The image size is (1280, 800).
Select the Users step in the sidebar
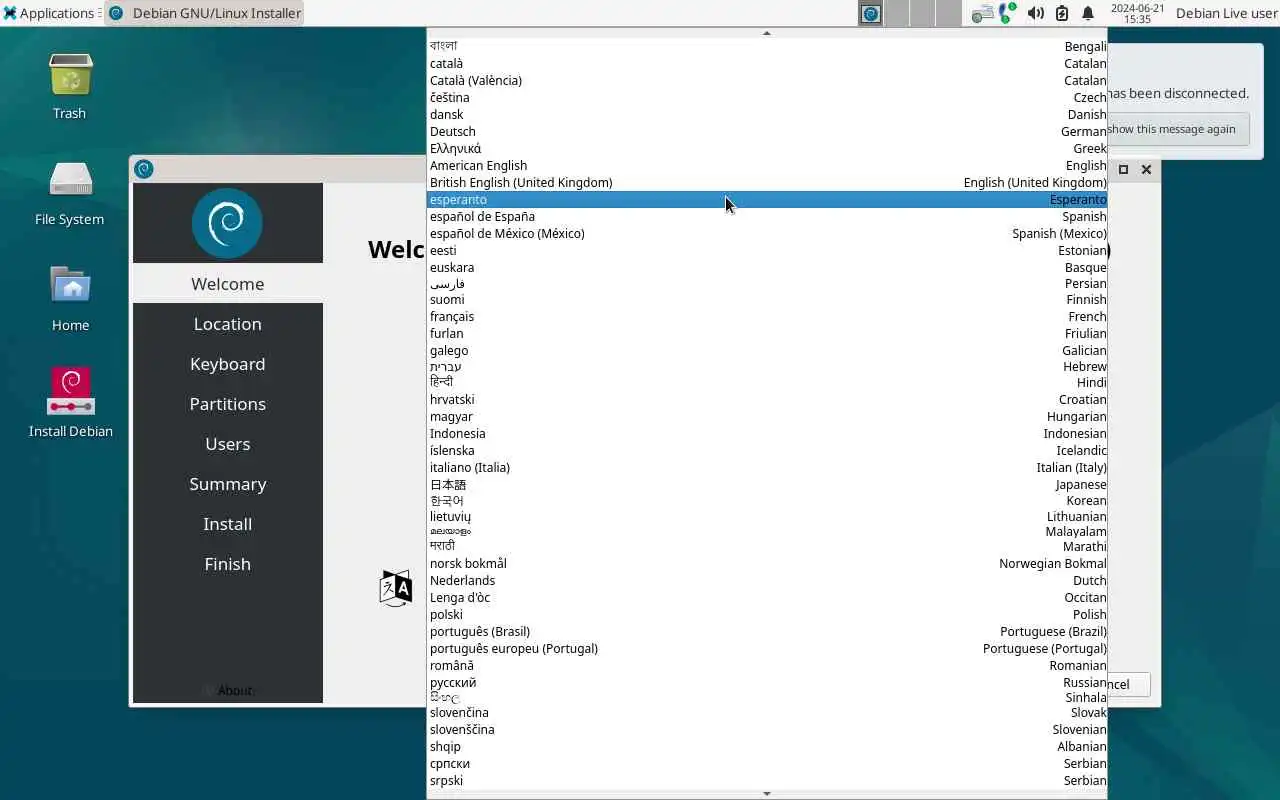(228, 444)
